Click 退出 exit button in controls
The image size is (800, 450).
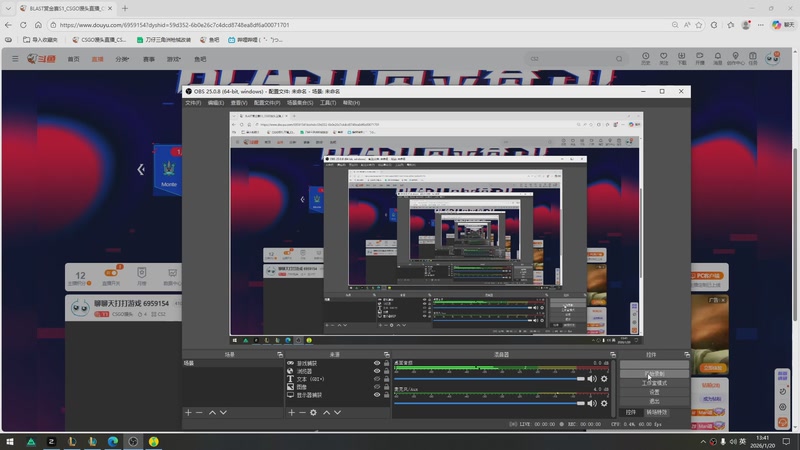(654, 401)
